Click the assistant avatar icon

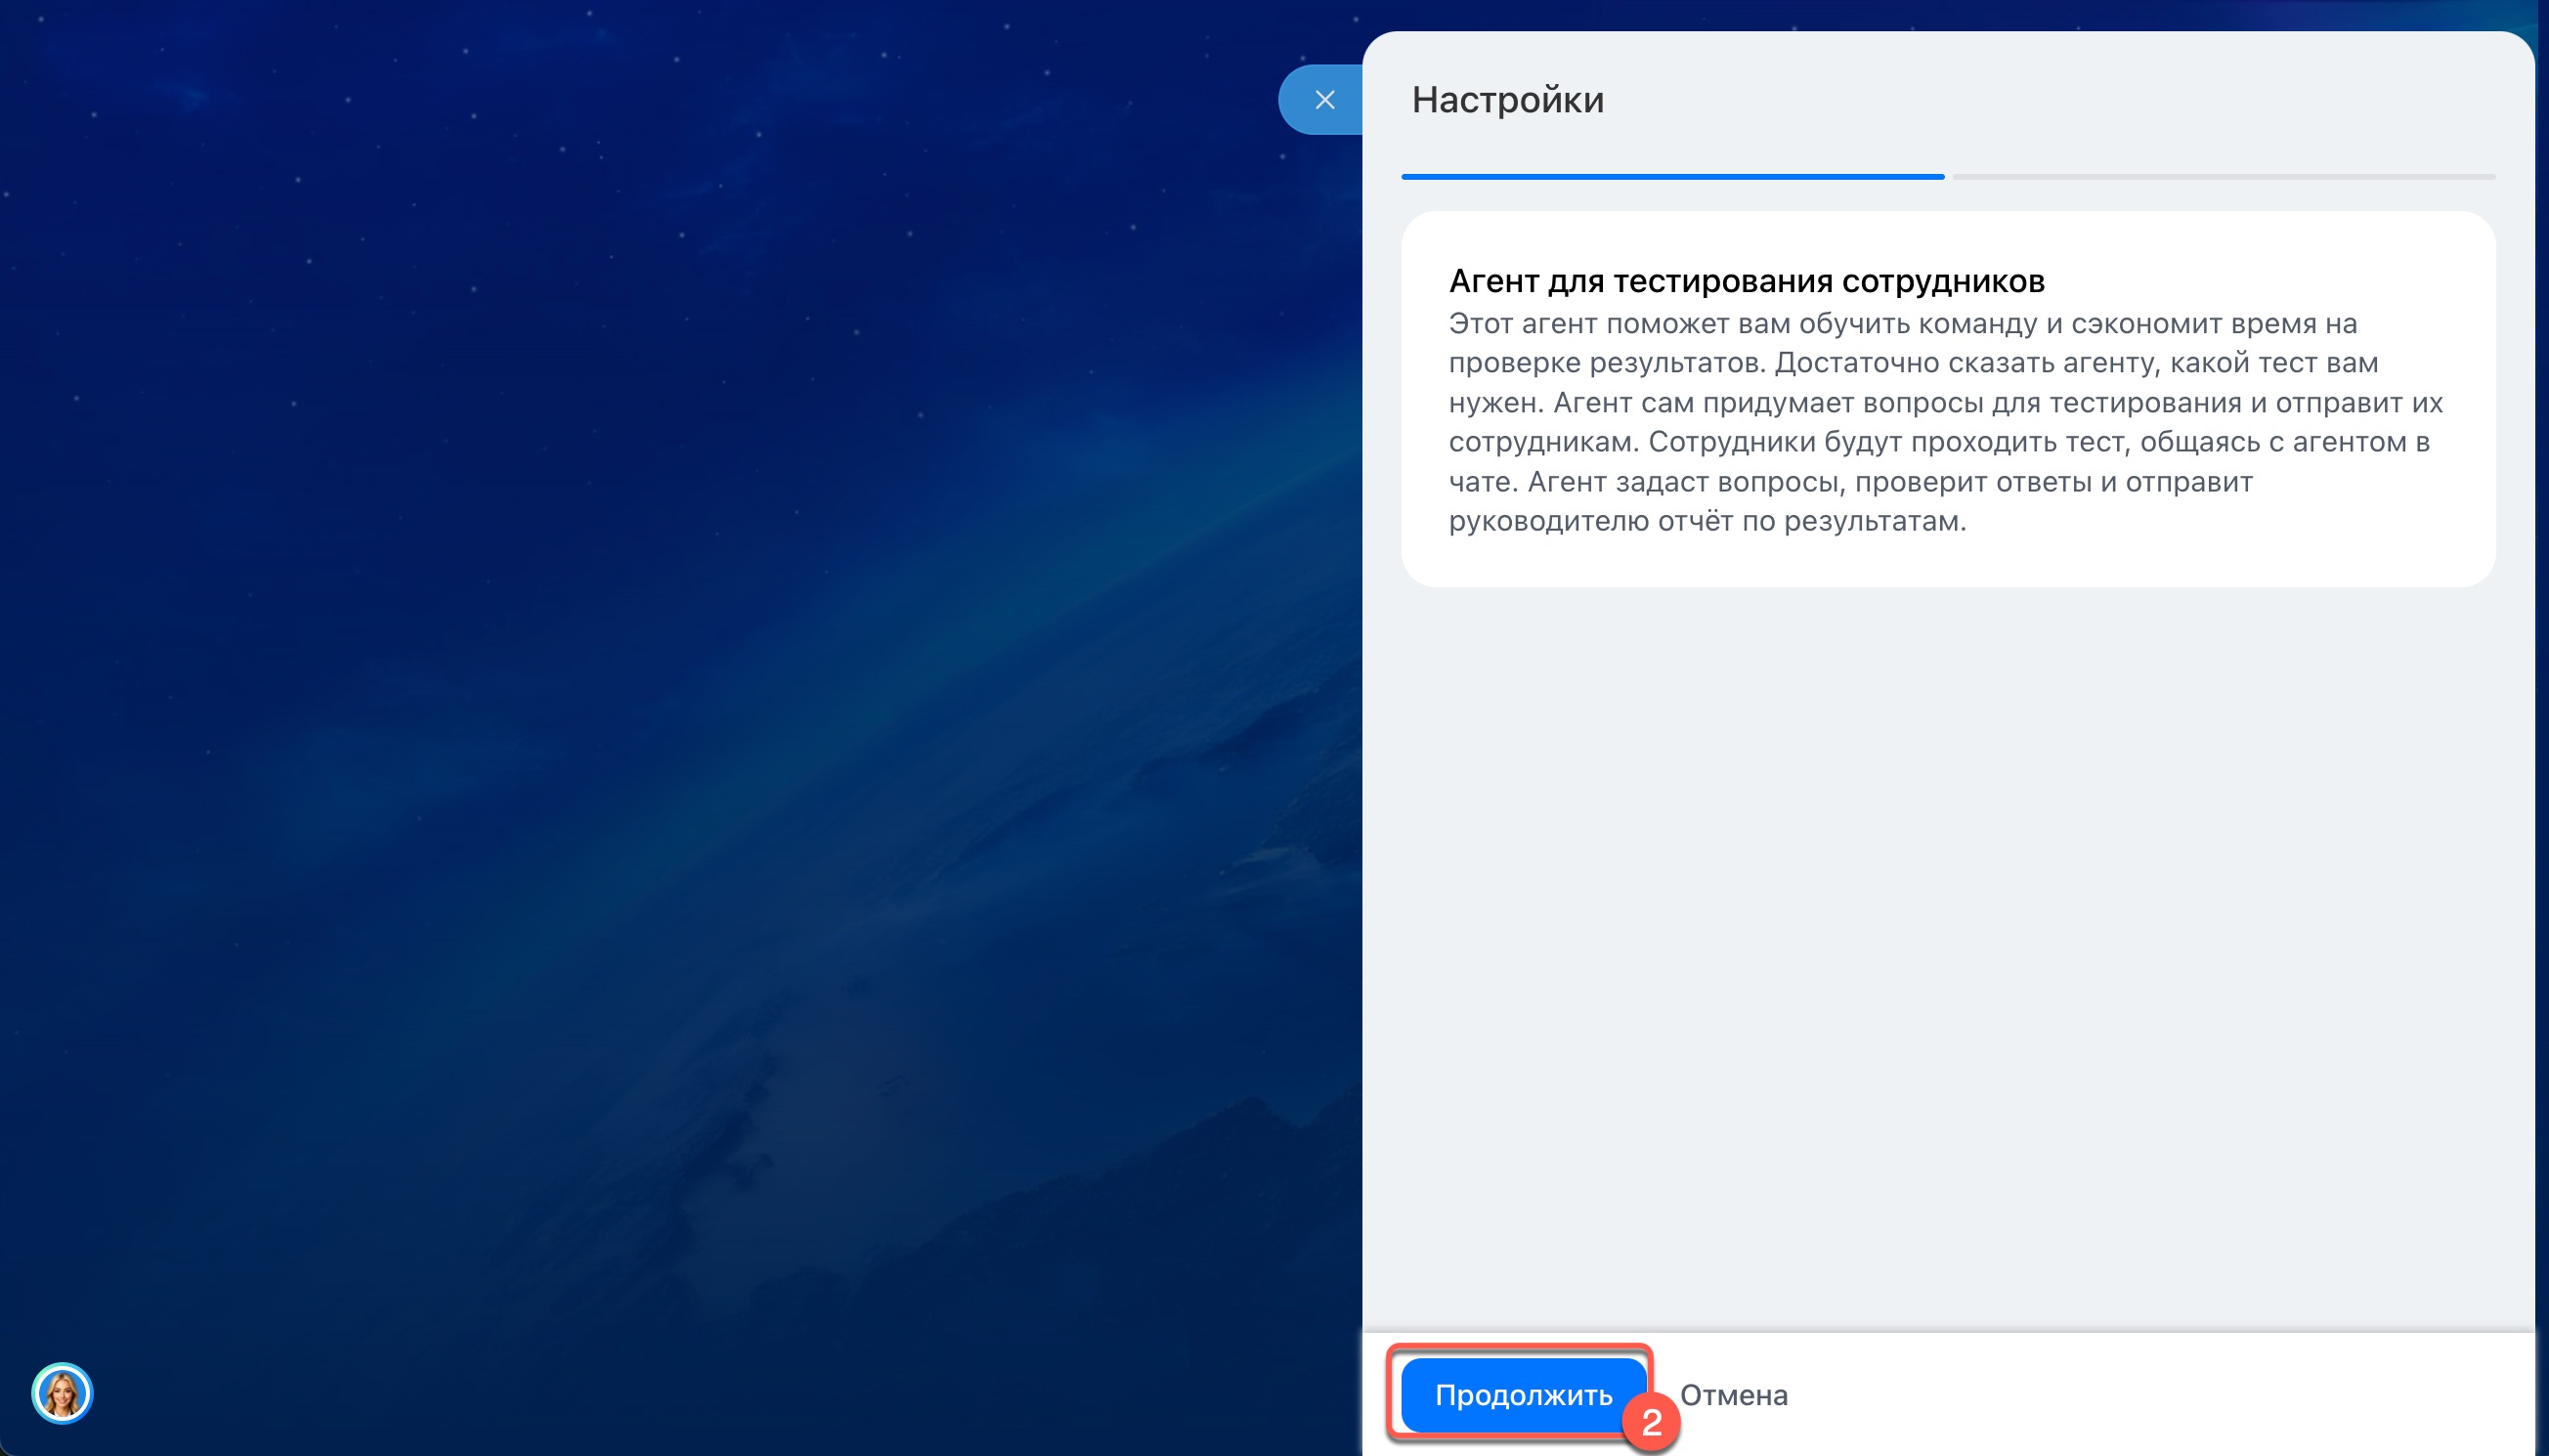[62, 1392]
